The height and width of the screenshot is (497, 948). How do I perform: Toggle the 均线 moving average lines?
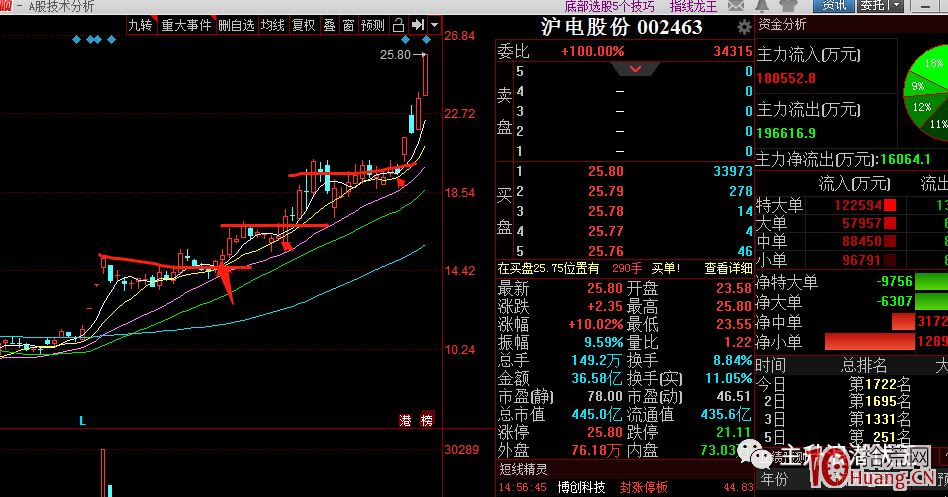tap(273, 25)
